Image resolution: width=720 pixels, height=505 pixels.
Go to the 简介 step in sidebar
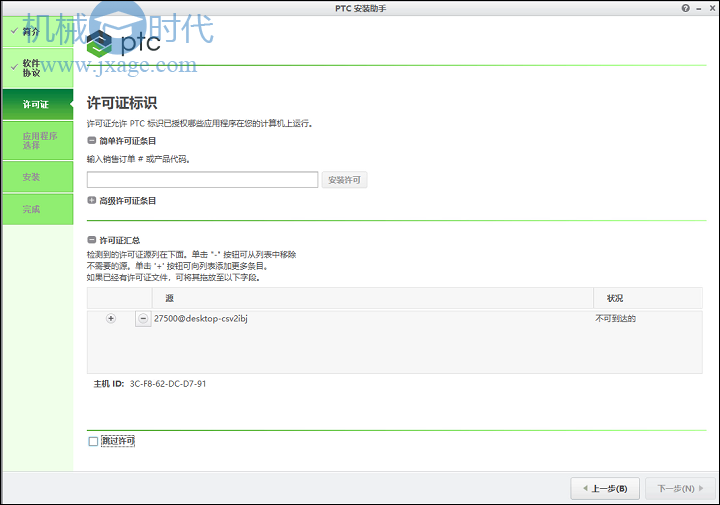point(38,32)
